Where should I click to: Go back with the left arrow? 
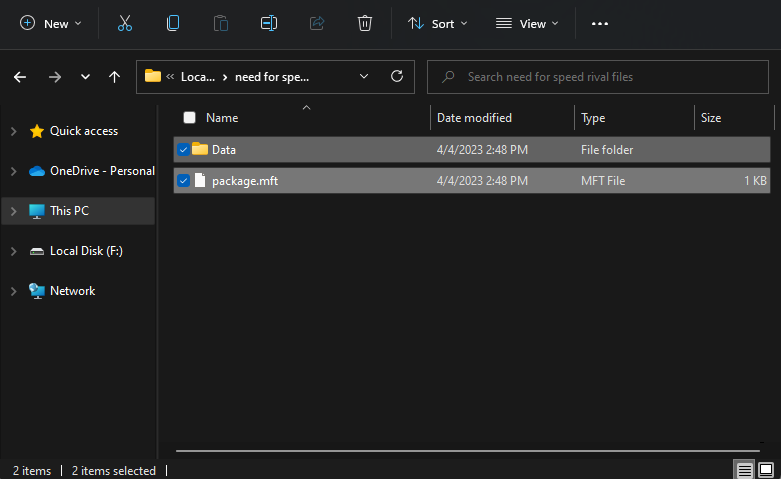coord(20,77)
